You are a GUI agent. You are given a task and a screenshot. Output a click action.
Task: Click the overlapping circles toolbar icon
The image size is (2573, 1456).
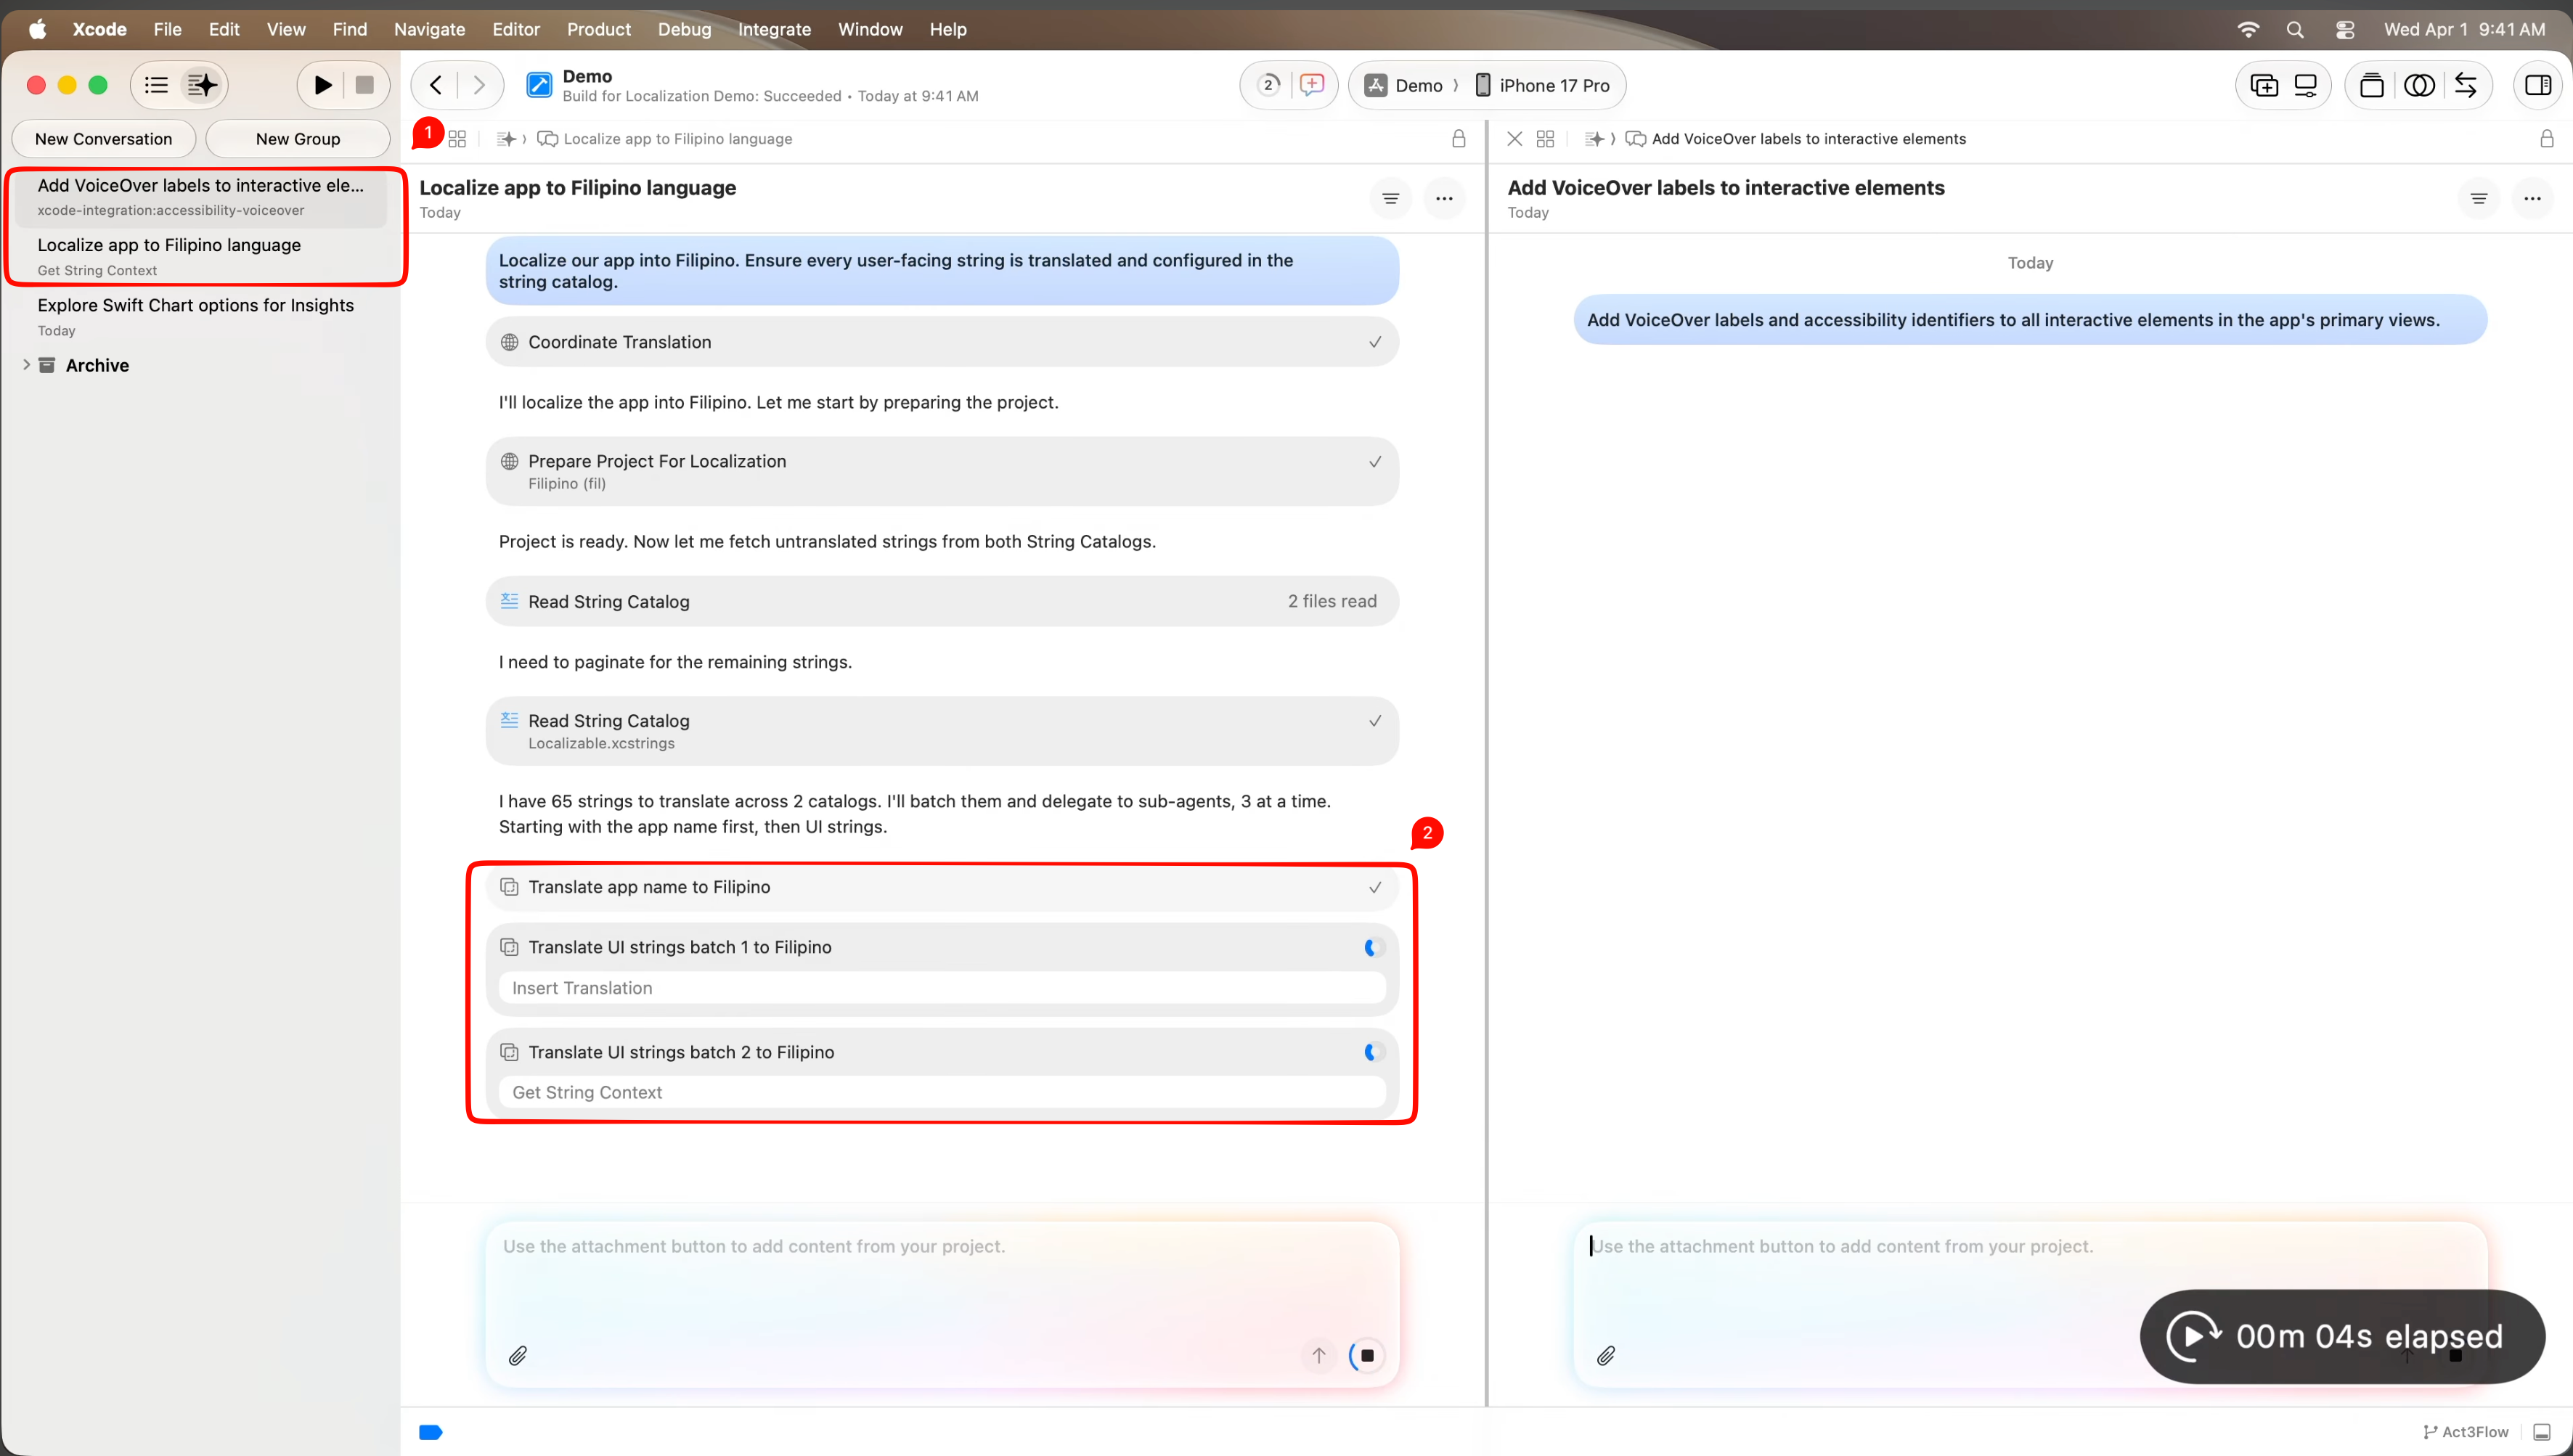pos(2419,85)
